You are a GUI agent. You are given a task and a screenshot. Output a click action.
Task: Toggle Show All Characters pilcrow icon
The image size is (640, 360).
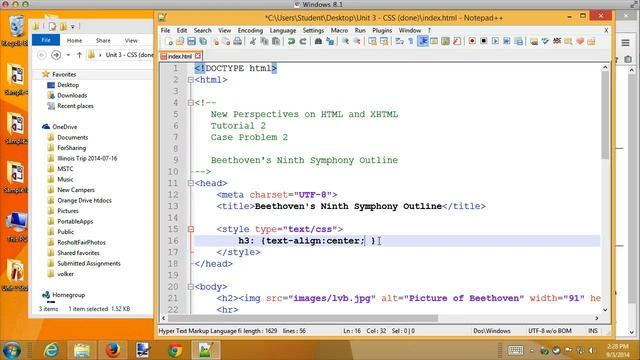point(411,41)
